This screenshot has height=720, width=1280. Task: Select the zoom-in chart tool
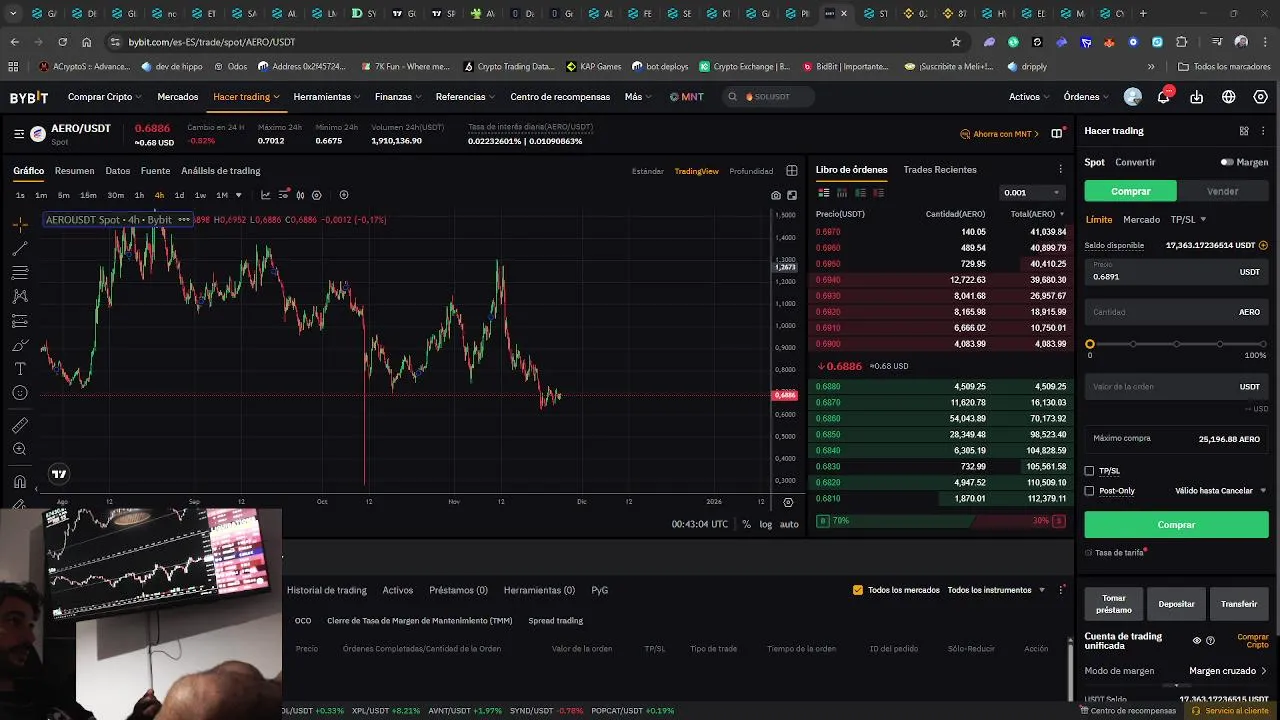pyautogui.click(x=20, y=449)
